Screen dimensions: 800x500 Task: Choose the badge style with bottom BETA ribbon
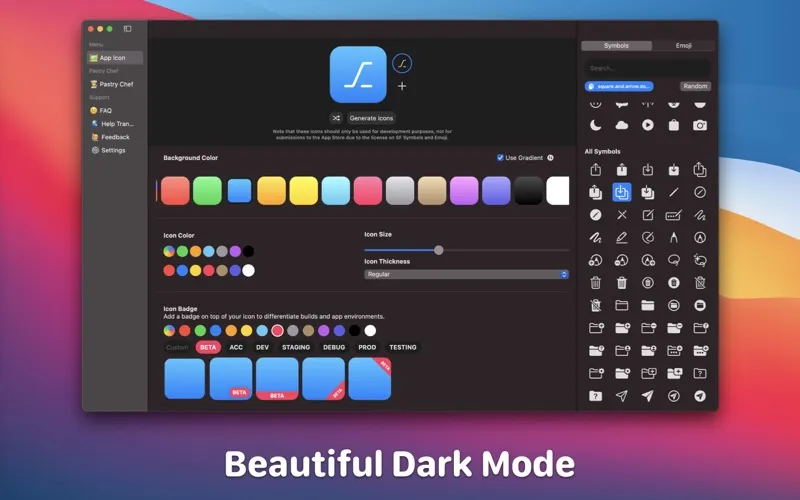(277, 379)
